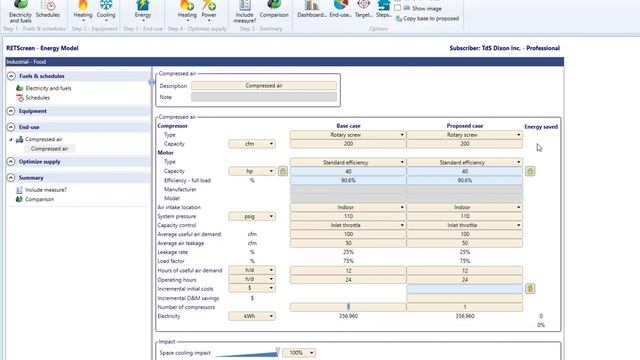Open electricity kWh unit dropdown
This screenshot has height=360, width=640.
(252, 316)
